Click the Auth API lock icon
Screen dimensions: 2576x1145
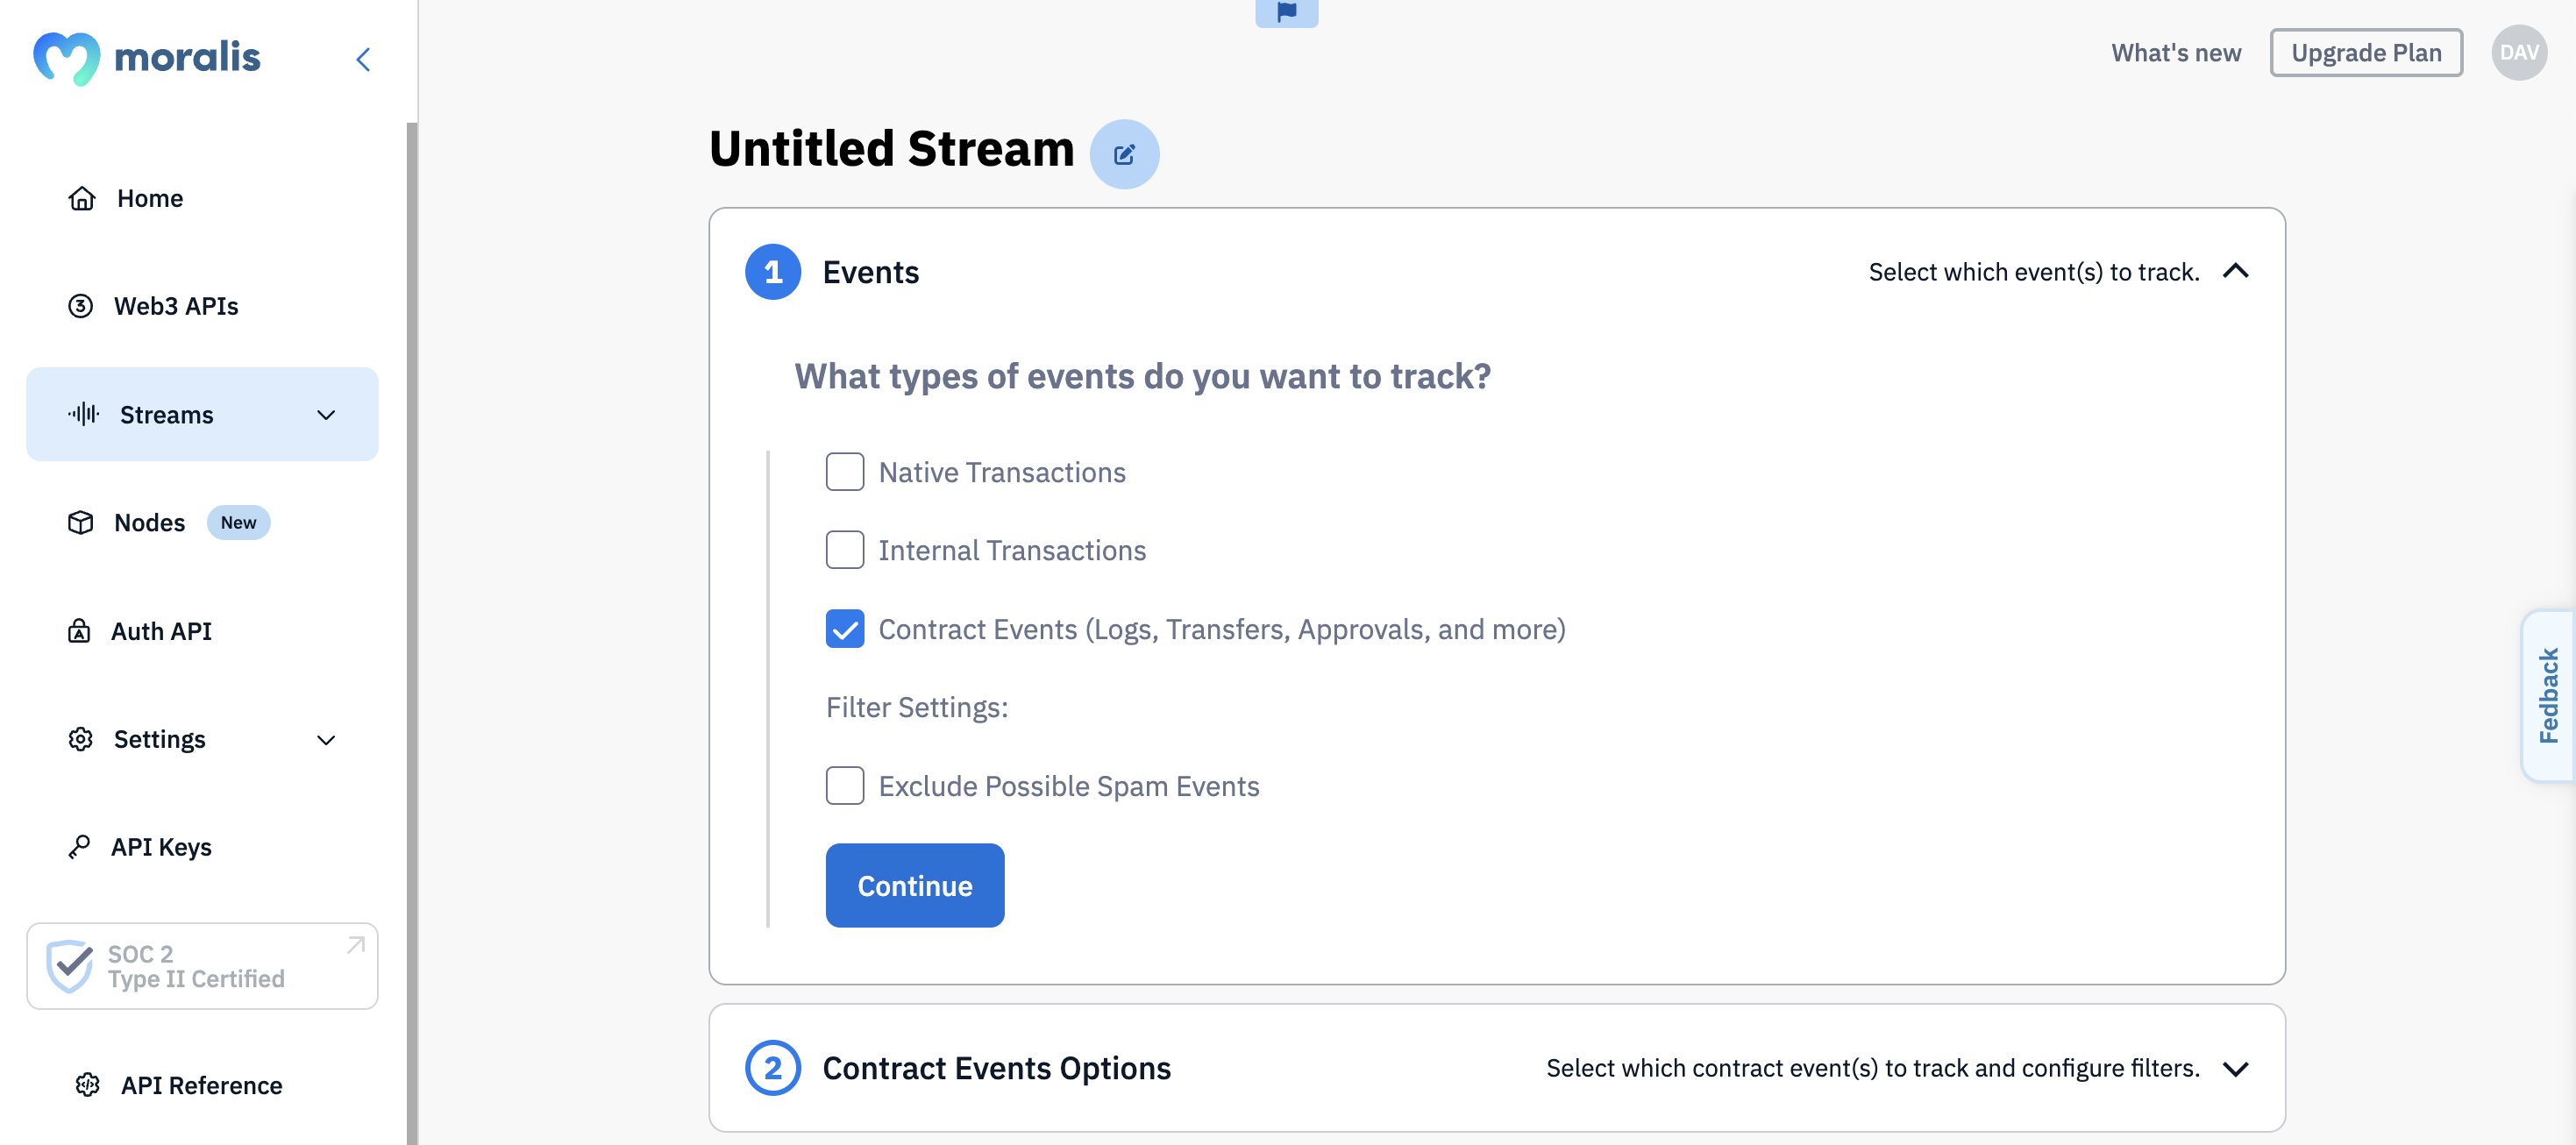click(79, 631)
